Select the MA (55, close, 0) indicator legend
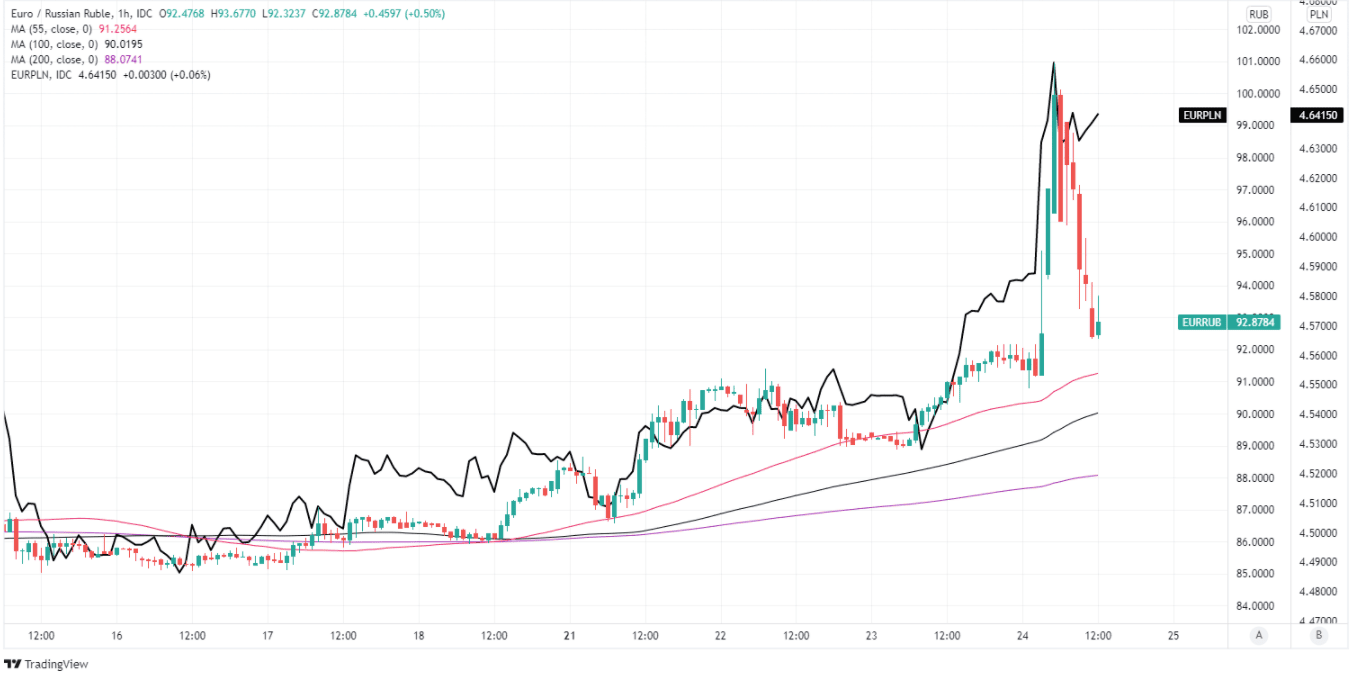 [52, 29]
